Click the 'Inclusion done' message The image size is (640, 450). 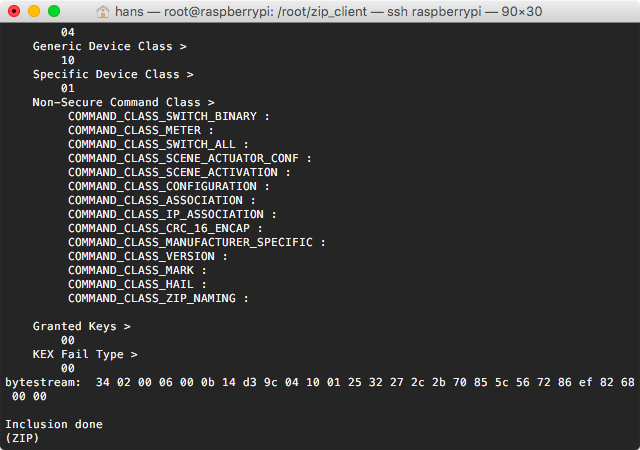pyautogui.click(x=53, y=424)
